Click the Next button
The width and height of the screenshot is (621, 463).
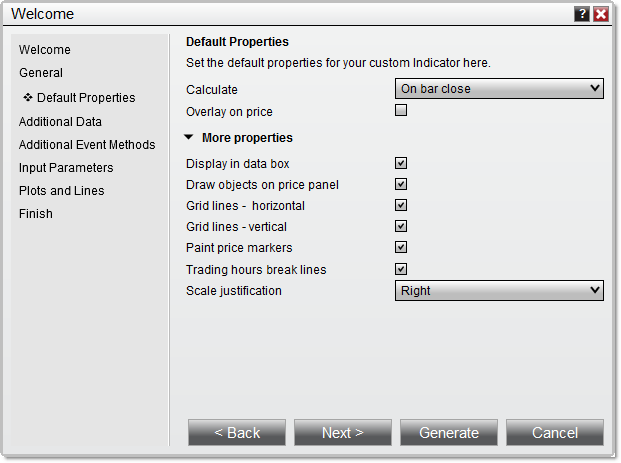pos(343,433)
